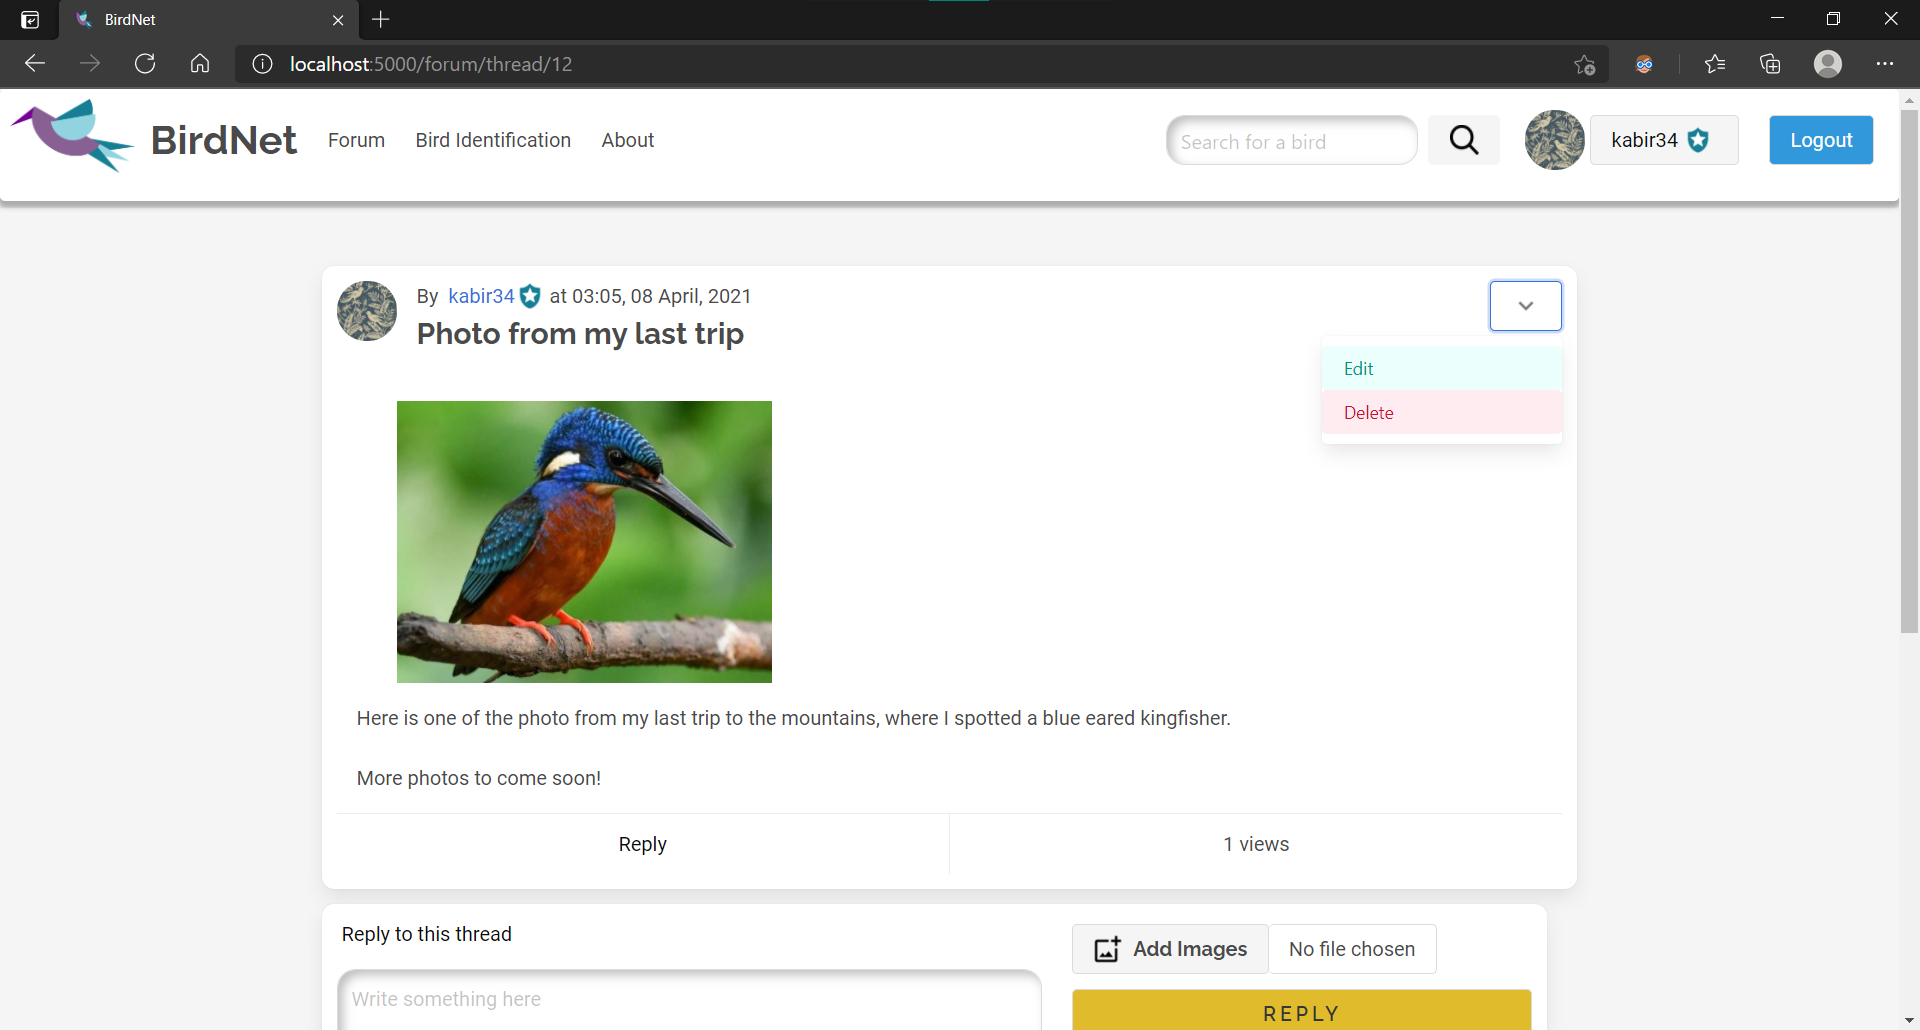Open the Bird Identification page

[492, 140]
